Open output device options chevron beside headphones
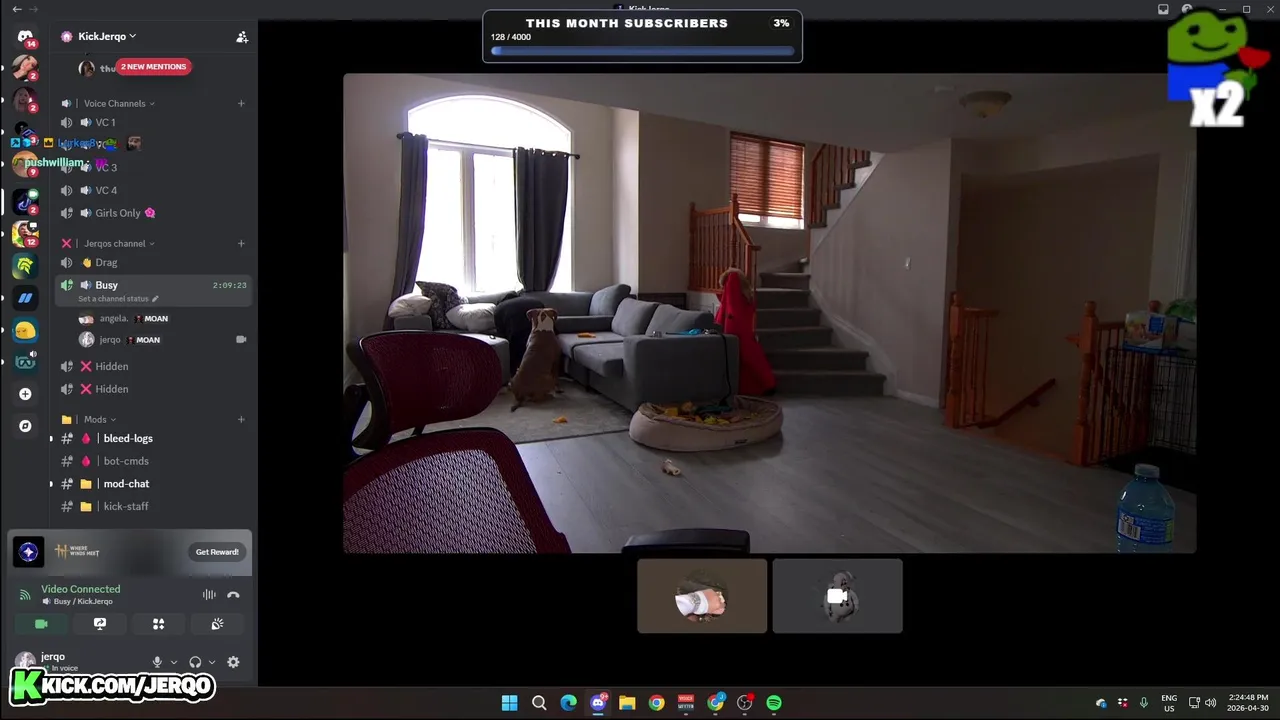Viewport: 1280px width, 720px height. coord(211,662)
